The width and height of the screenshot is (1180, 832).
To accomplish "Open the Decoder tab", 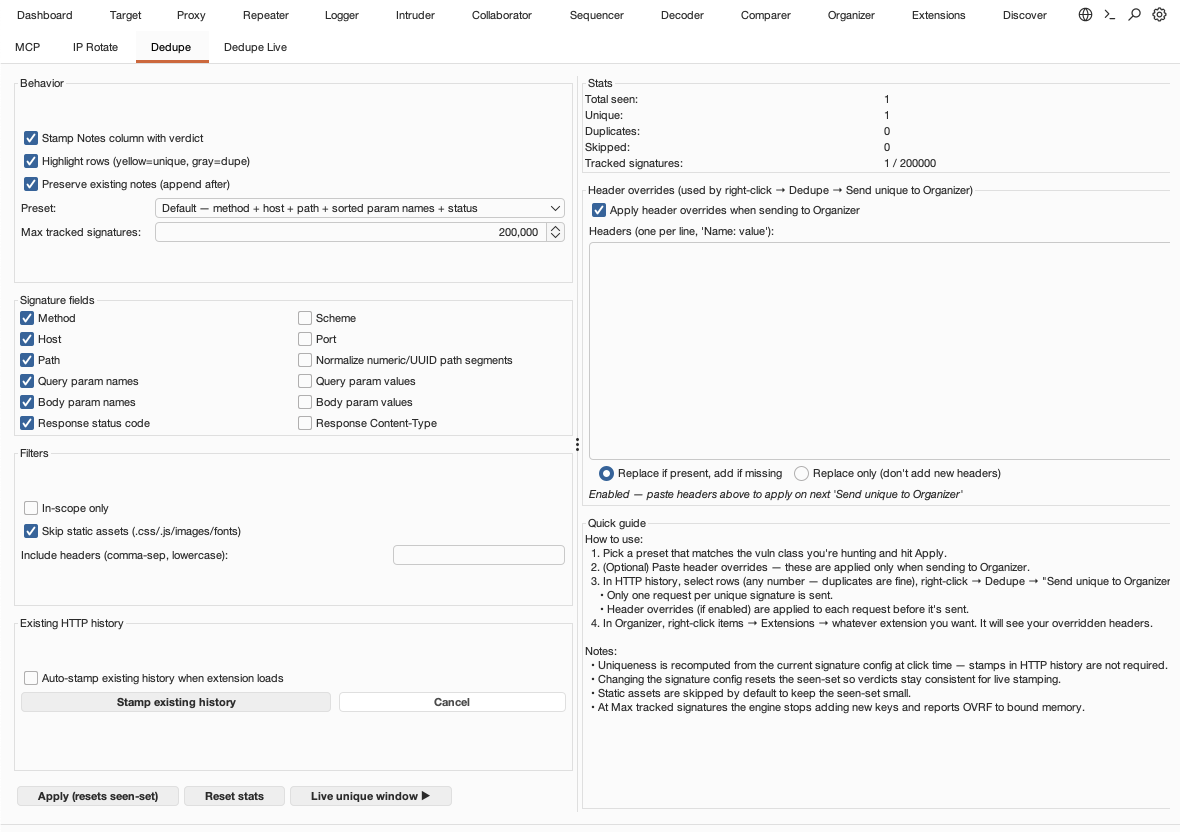I will pos(683,15).
